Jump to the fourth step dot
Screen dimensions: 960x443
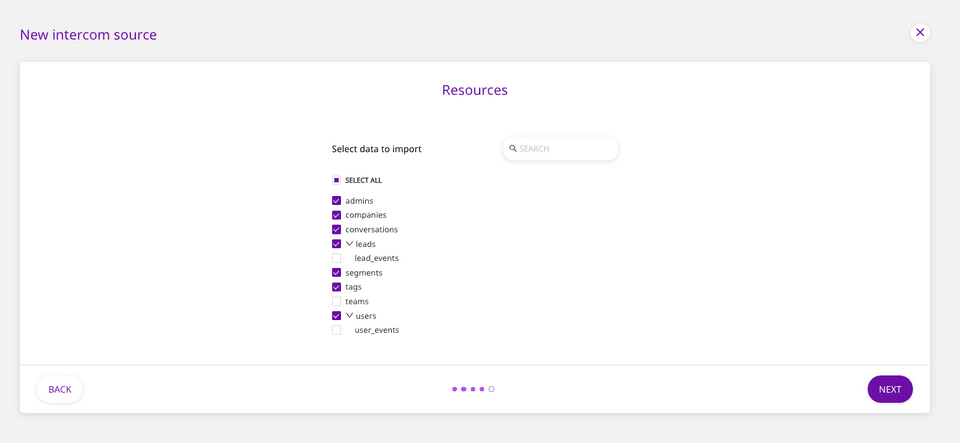pos(482,389)
